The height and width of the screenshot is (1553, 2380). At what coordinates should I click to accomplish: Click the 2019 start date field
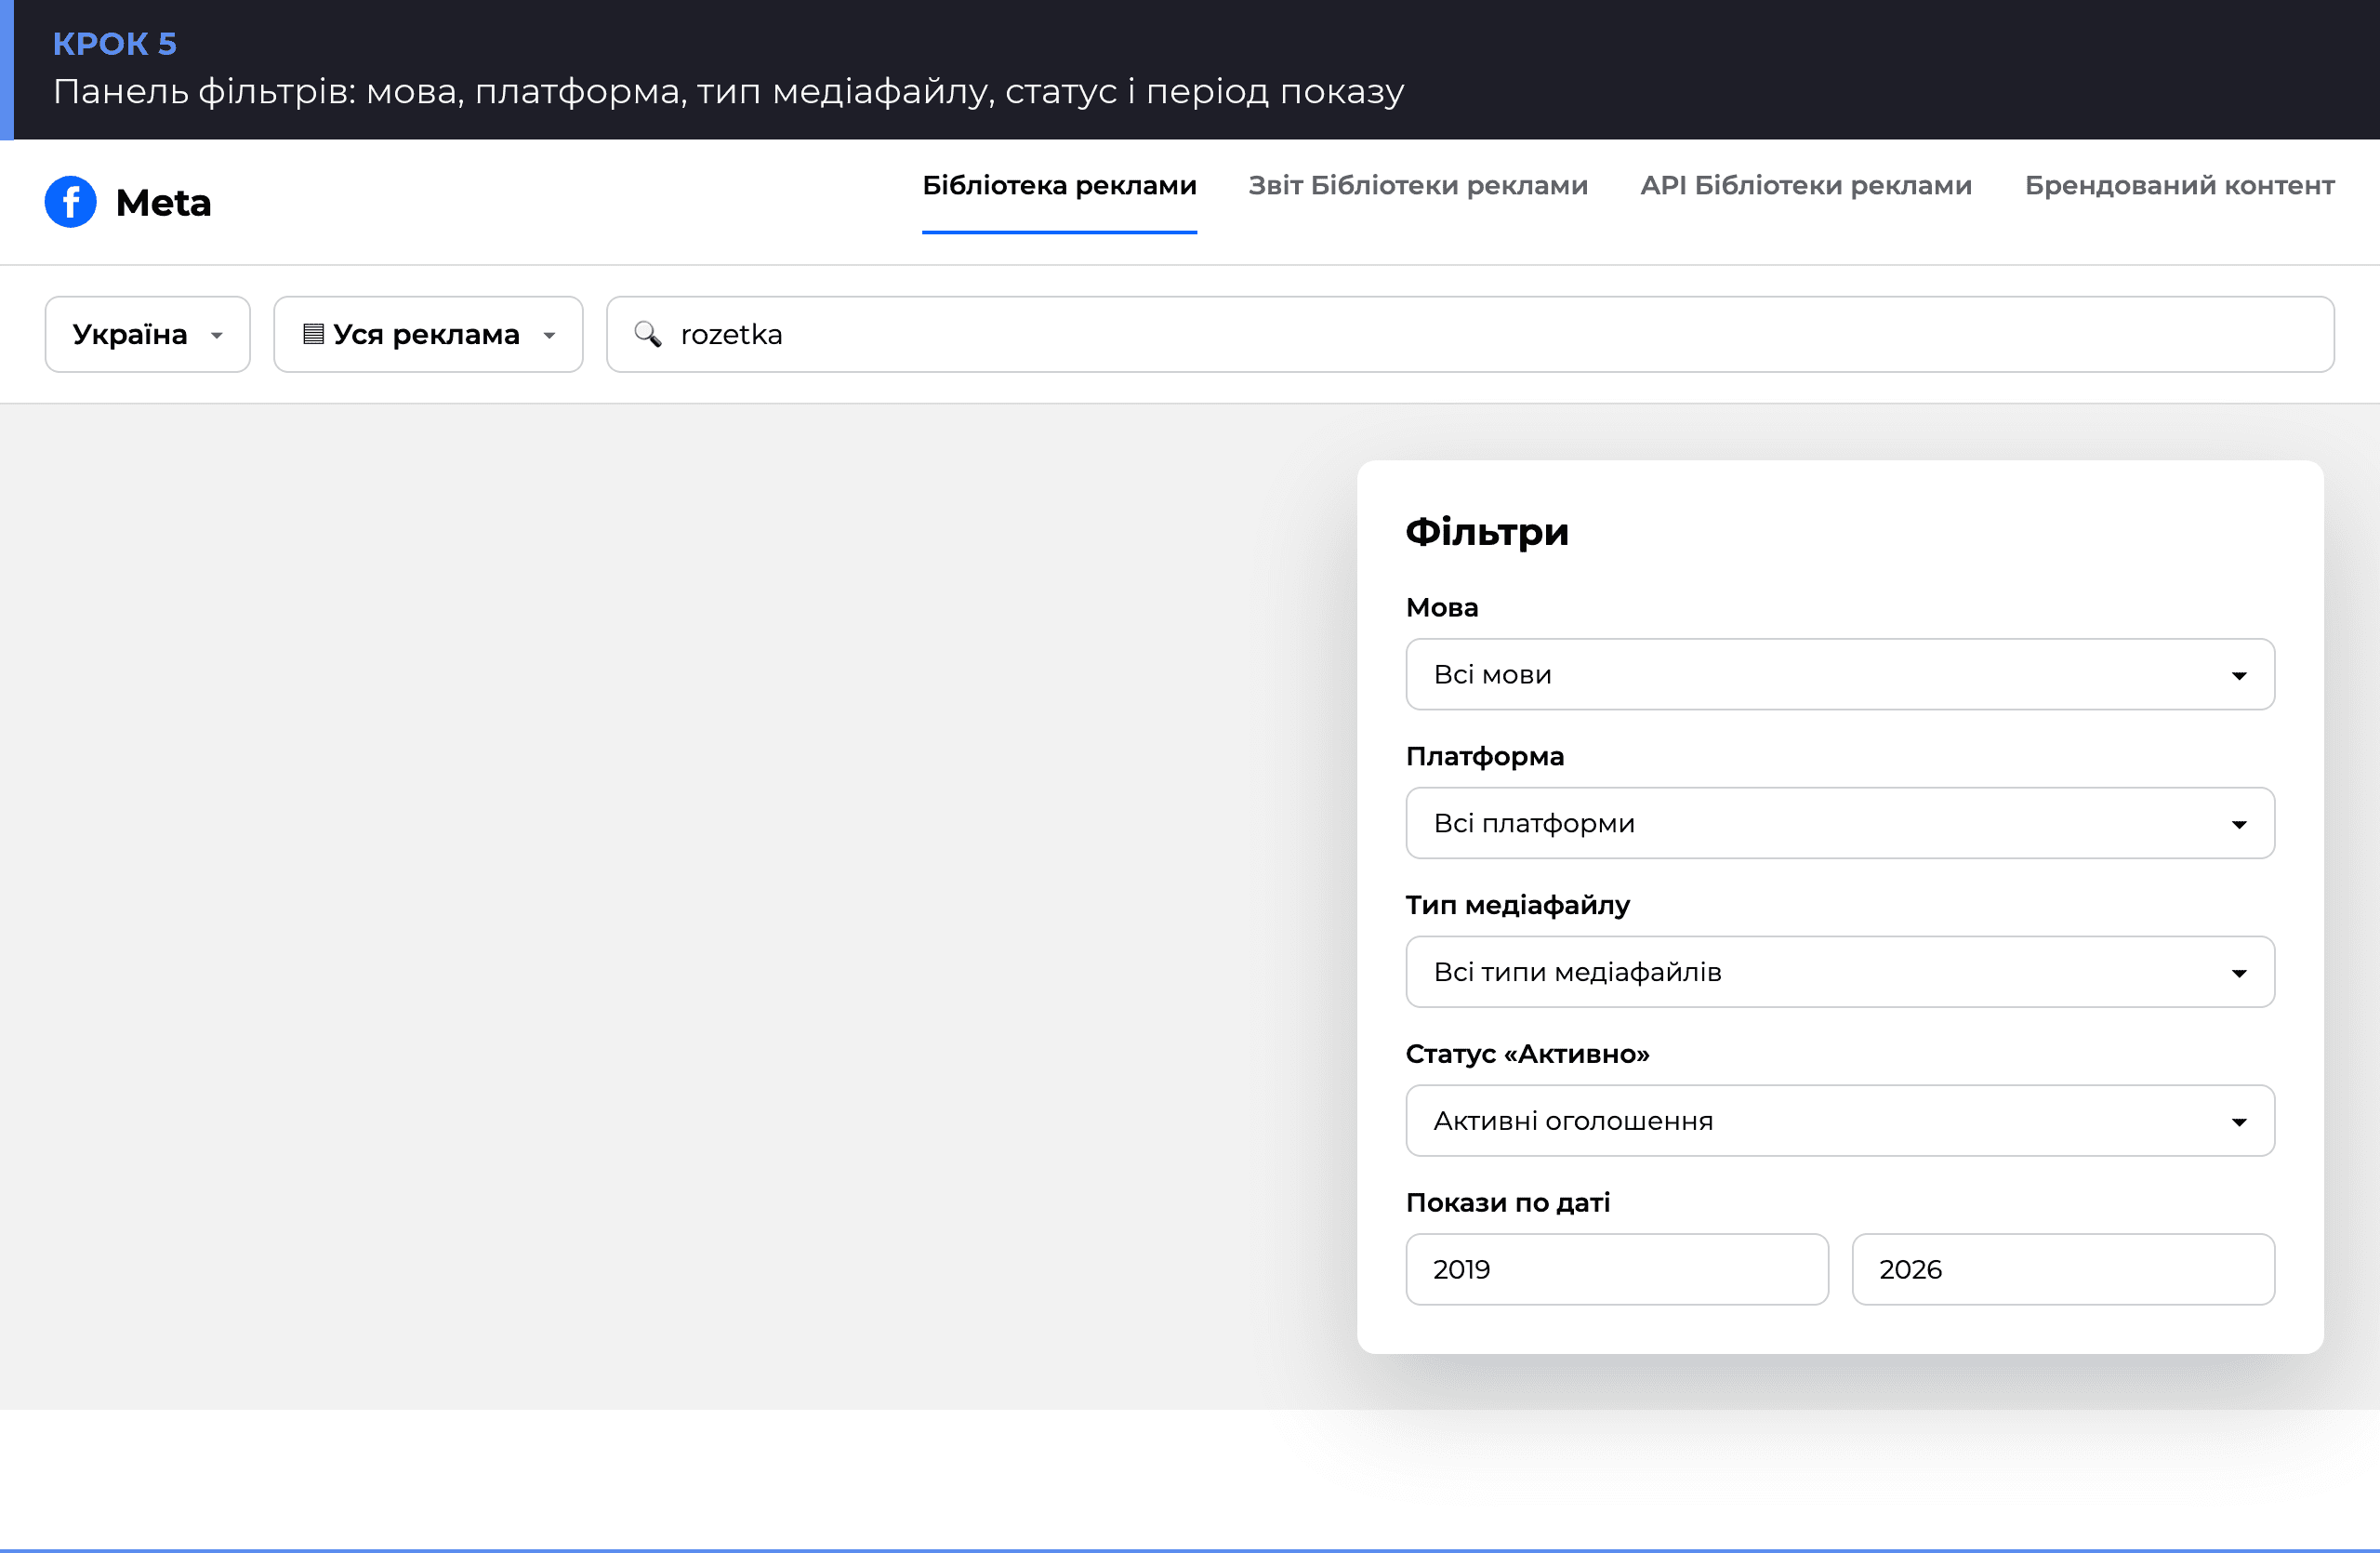pyautogui.click(x=1617, y=1269)
